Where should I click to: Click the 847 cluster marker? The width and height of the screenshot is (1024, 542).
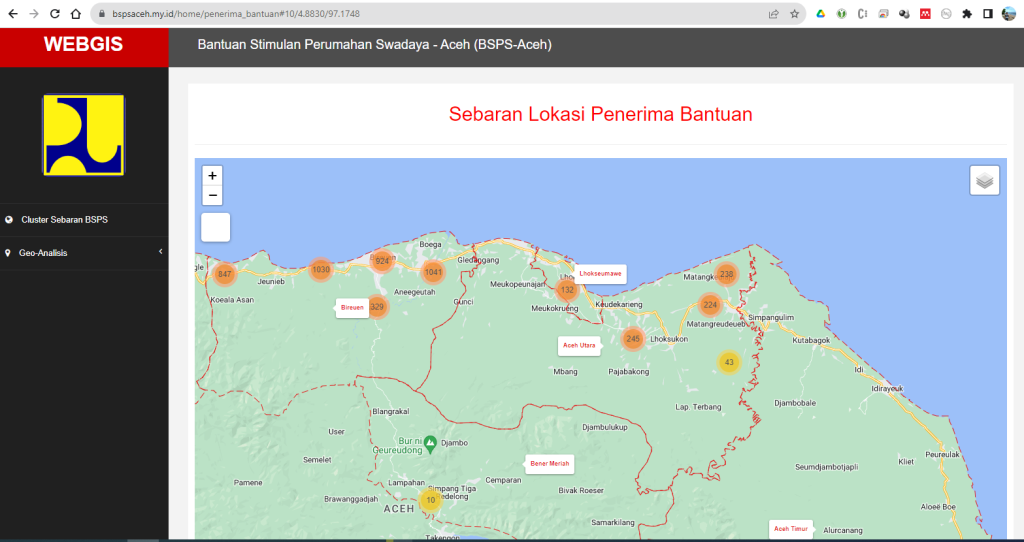pyautogui.click(x=225, y=274)
